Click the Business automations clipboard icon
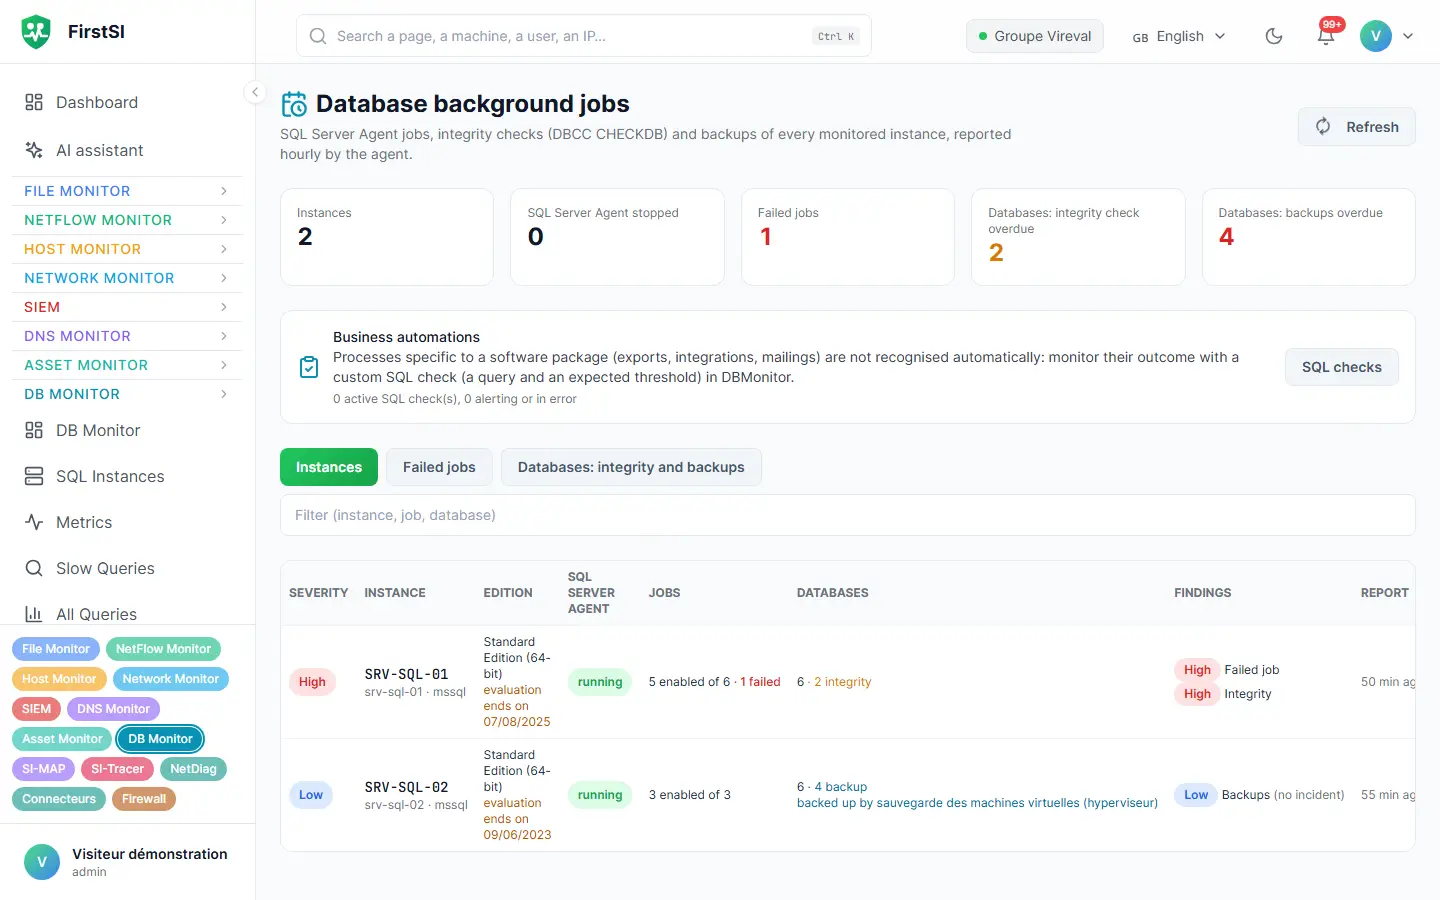Image resolution: width=1440 pixels, height=900 pixels. click(309, 367)
